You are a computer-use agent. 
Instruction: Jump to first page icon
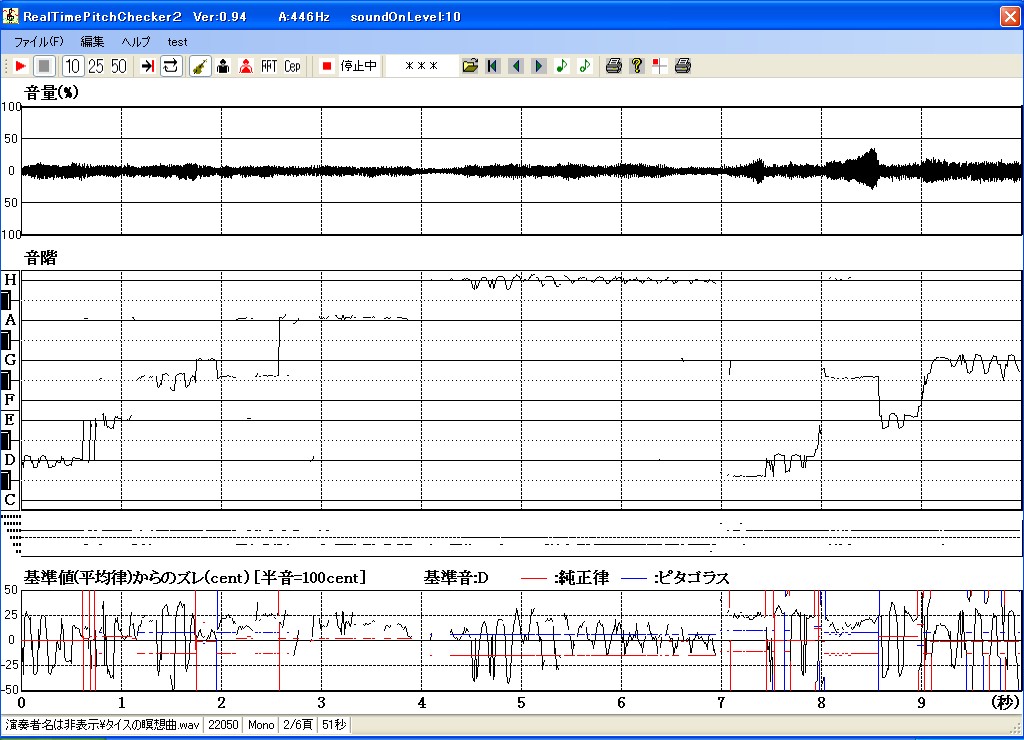pyautogui.click(x=492, y=66)
